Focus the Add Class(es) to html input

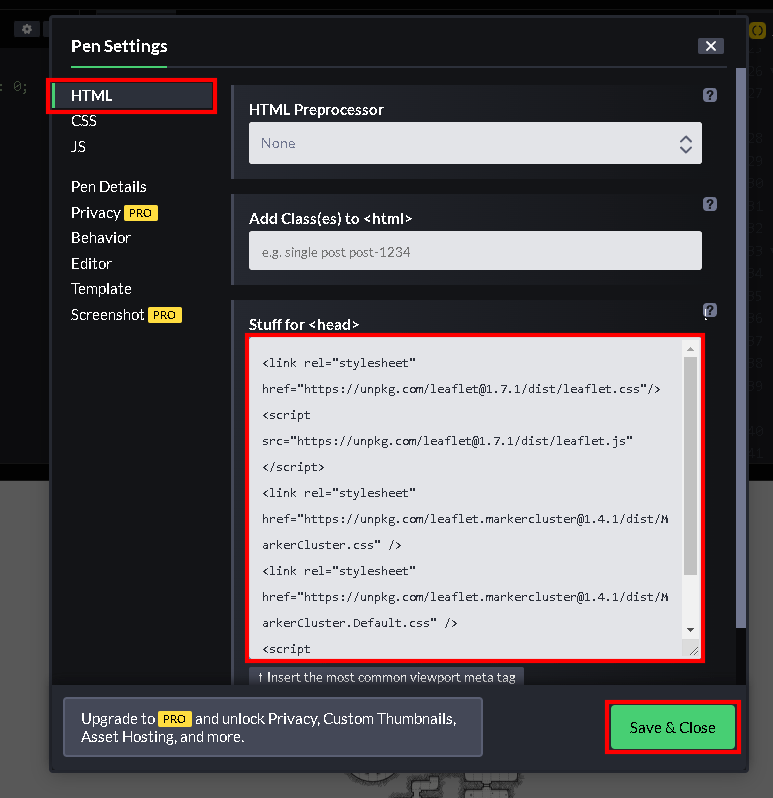click(x=475, y=251)
